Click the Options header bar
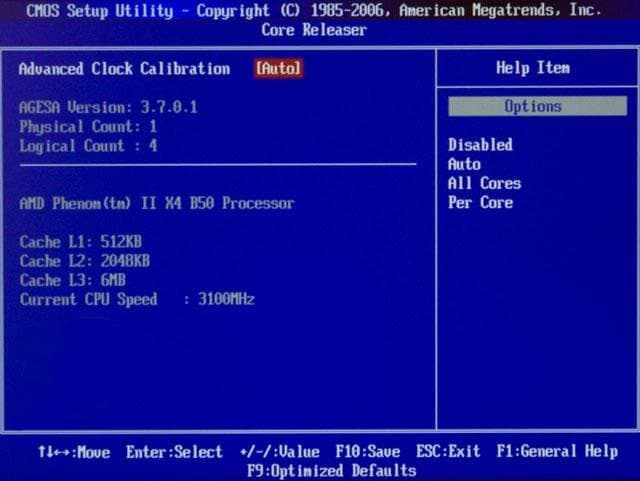This screenshot has width=640, height=481. click(x=537, y=106)
